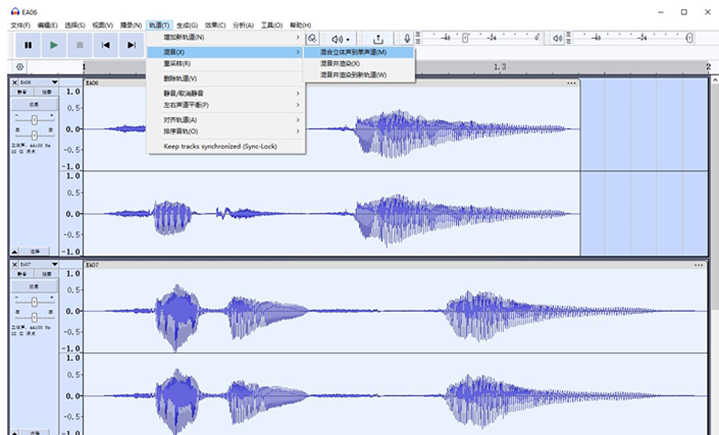Click the Stop button
This screenshot has width=719, height=435.
79,44
